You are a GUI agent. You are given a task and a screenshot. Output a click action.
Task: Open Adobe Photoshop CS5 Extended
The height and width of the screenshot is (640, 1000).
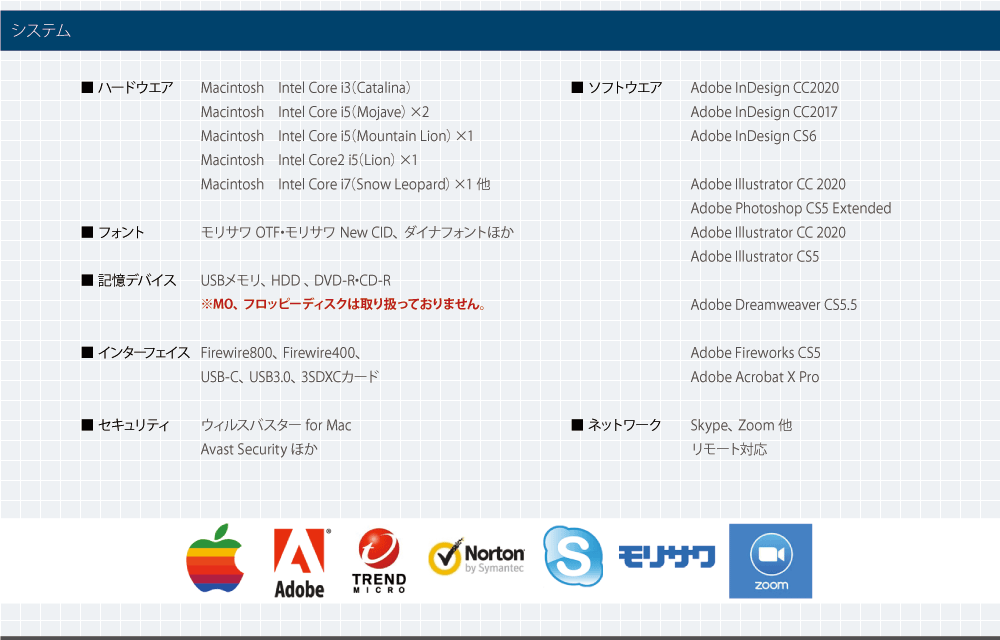point(790,208)
